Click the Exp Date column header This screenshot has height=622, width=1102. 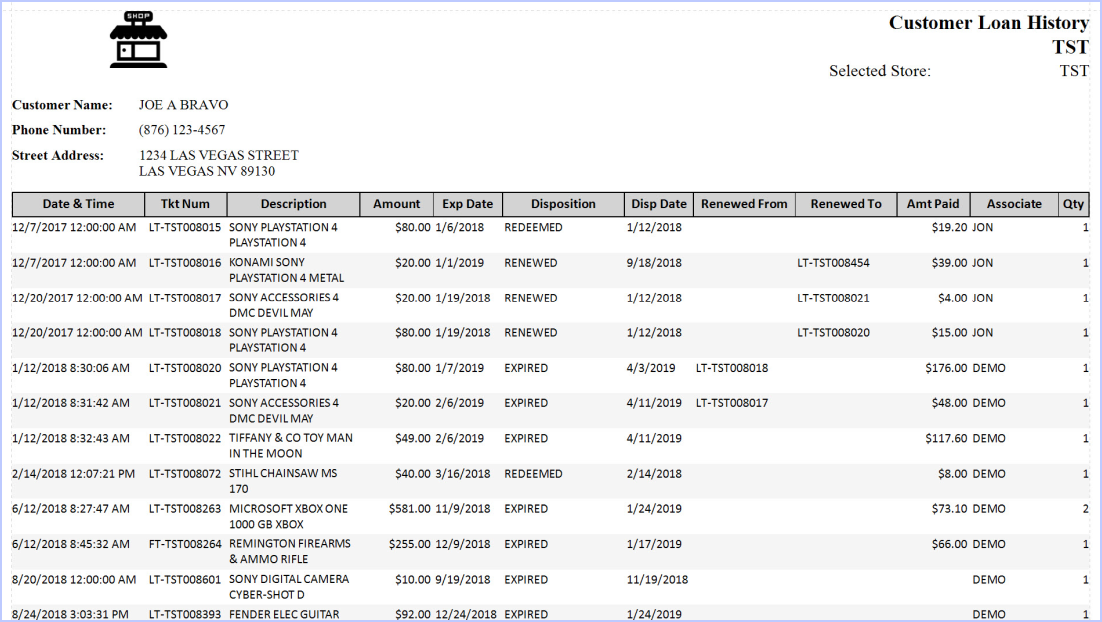tap(467, 204)
